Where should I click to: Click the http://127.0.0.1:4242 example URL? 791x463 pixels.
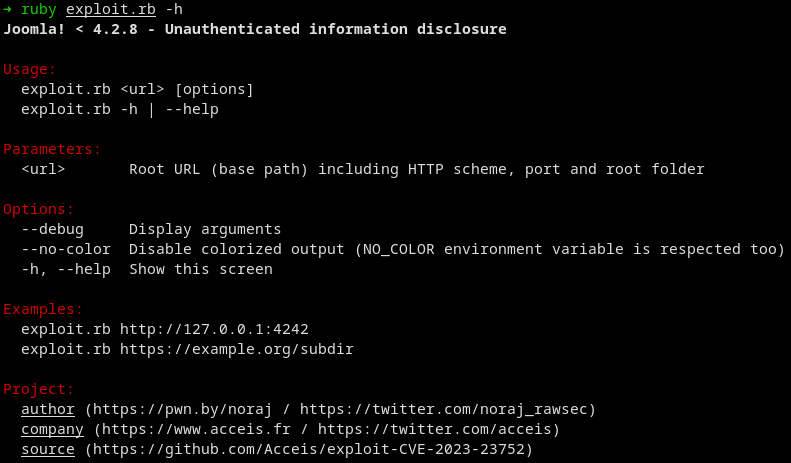(x=214, y=329)
